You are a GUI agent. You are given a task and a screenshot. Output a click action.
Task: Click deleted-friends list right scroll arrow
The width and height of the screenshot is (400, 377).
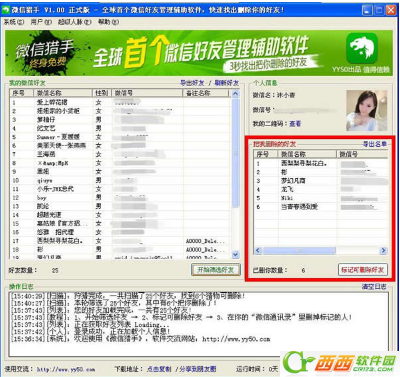383,250
